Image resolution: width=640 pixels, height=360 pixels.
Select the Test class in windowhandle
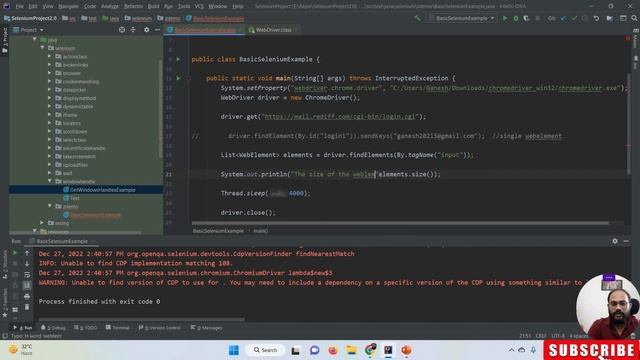coord(75,198)
